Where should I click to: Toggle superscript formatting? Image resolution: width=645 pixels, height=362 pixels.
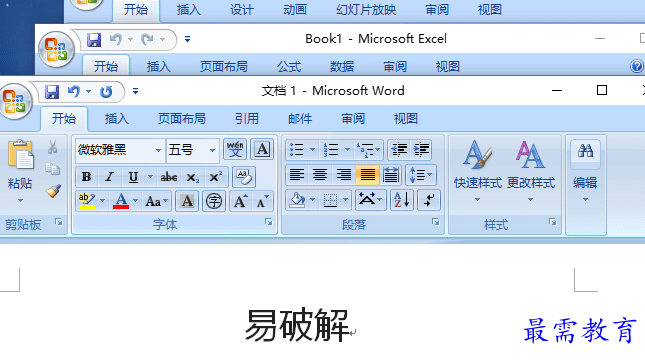coord(215,177)
